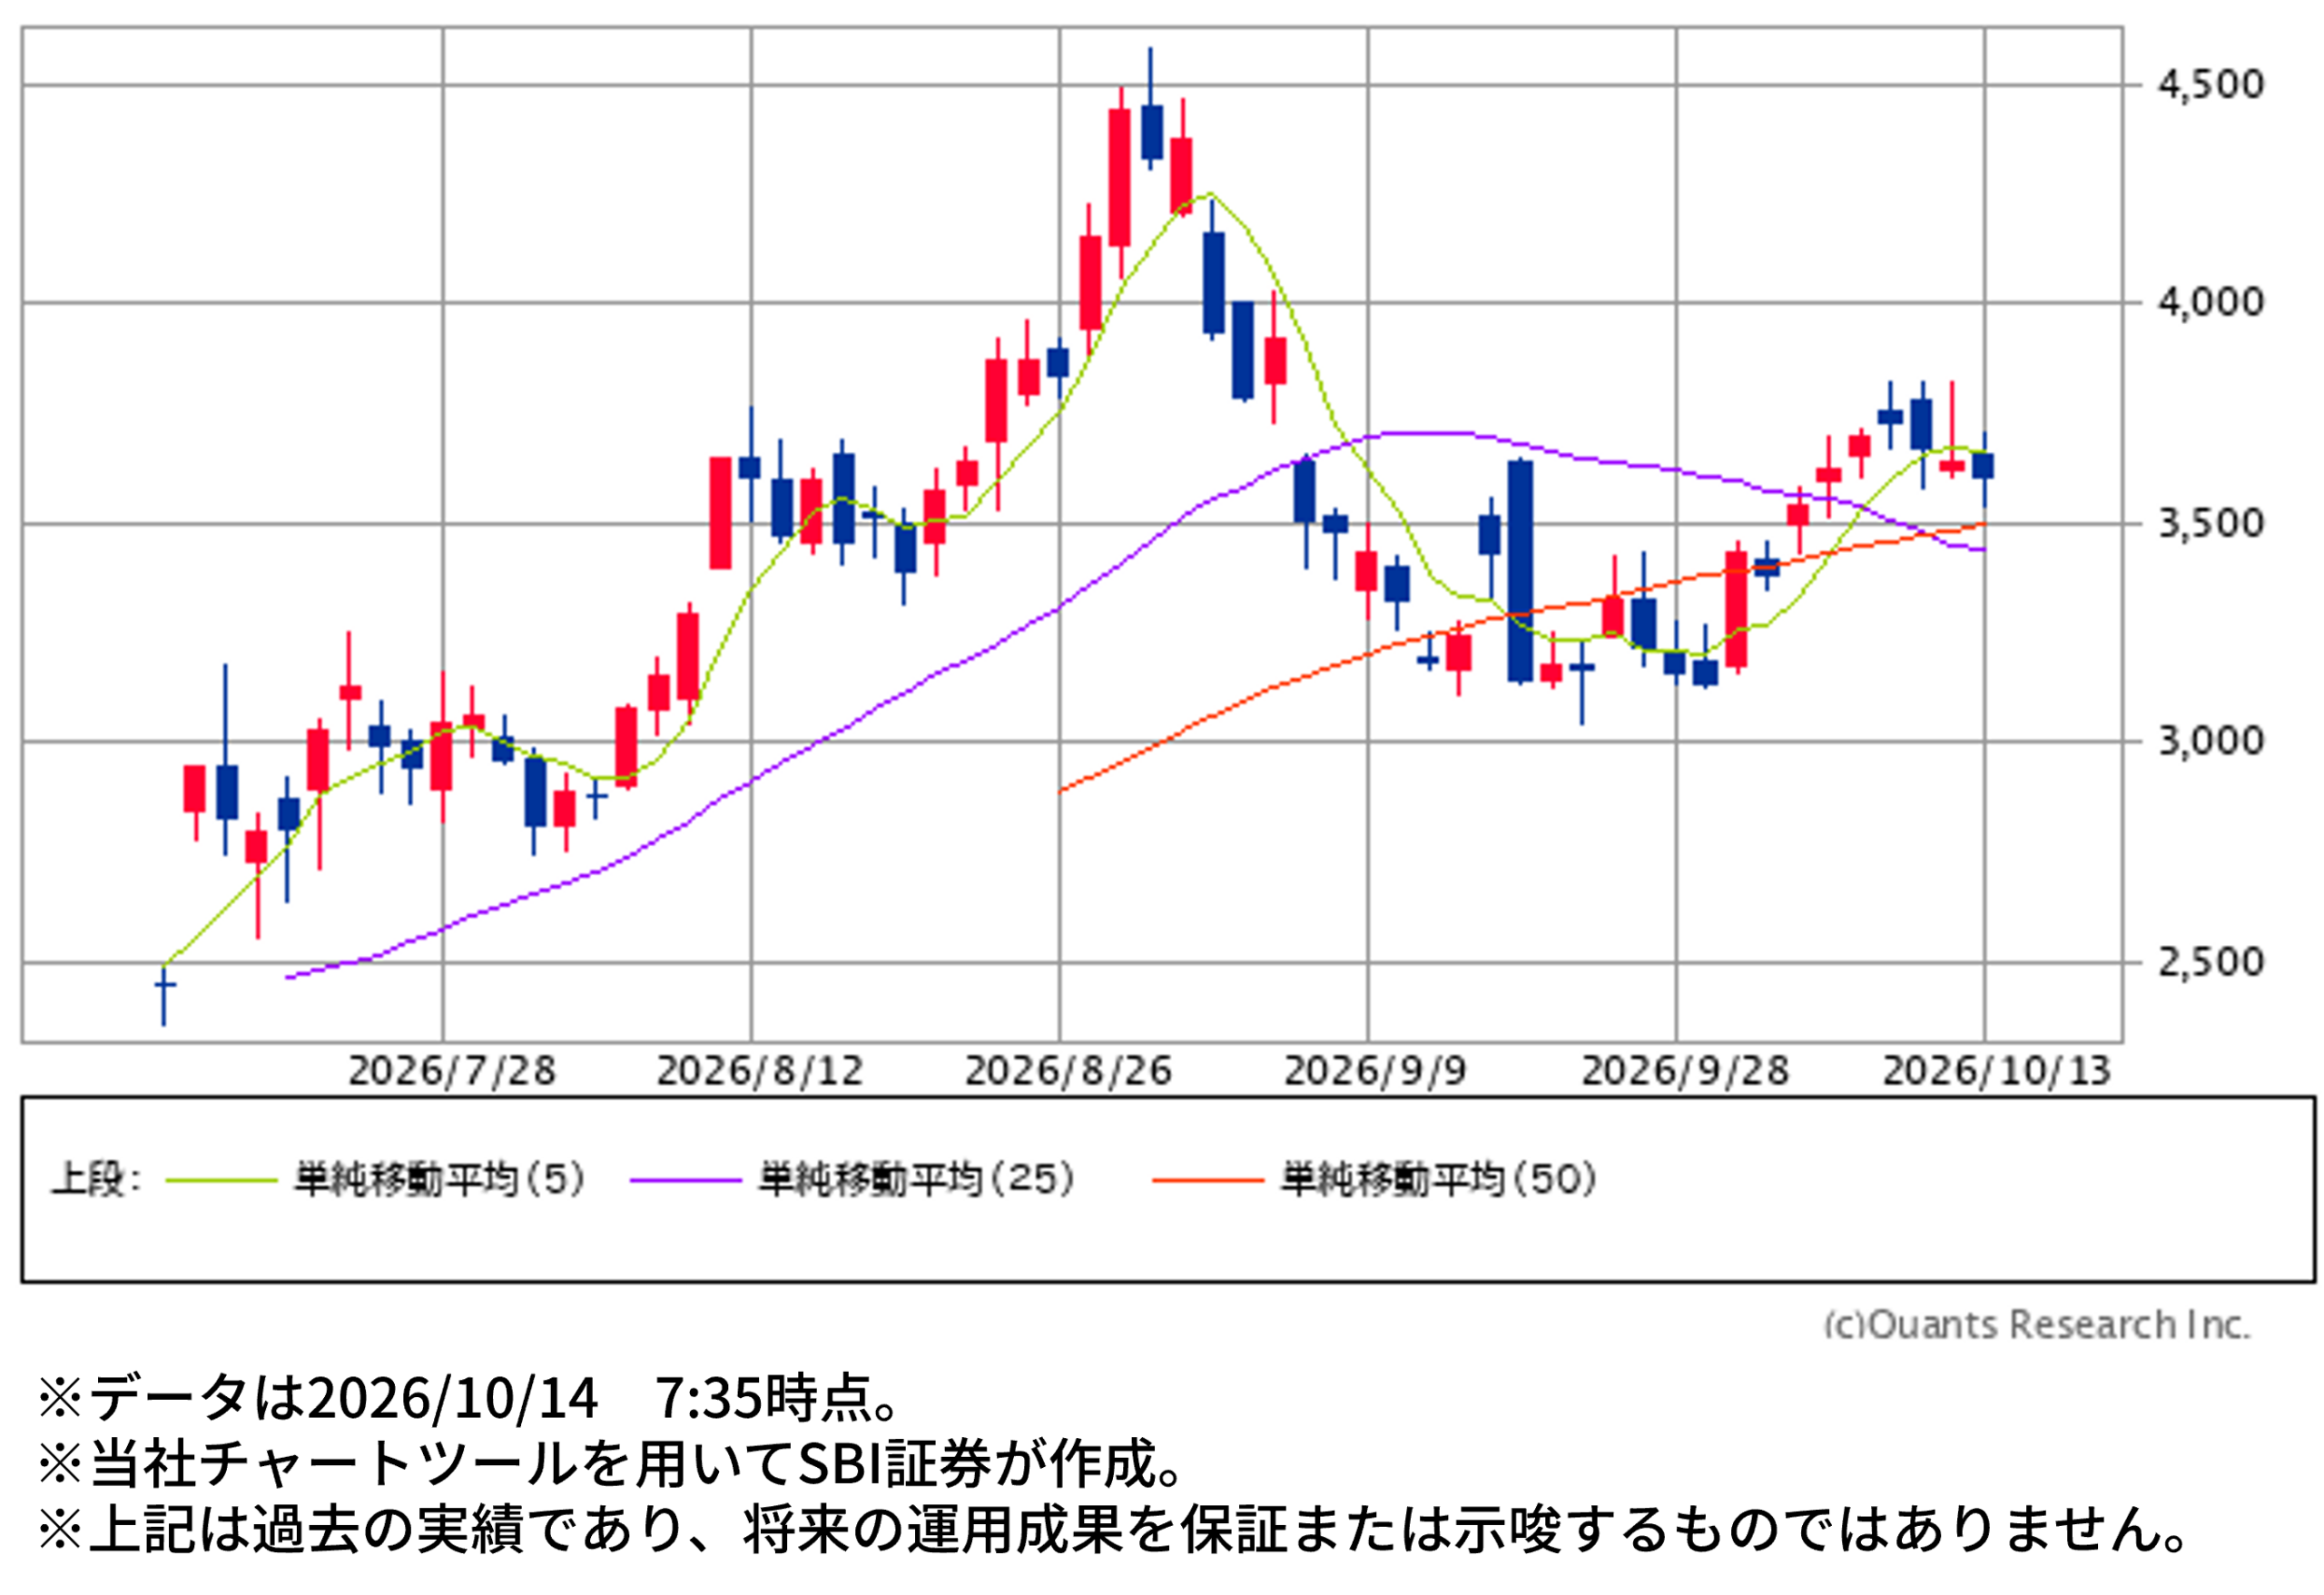Click the 単純移動平均(25) legend label
The image size is (2324, 1595).
tap(916, 1180)
